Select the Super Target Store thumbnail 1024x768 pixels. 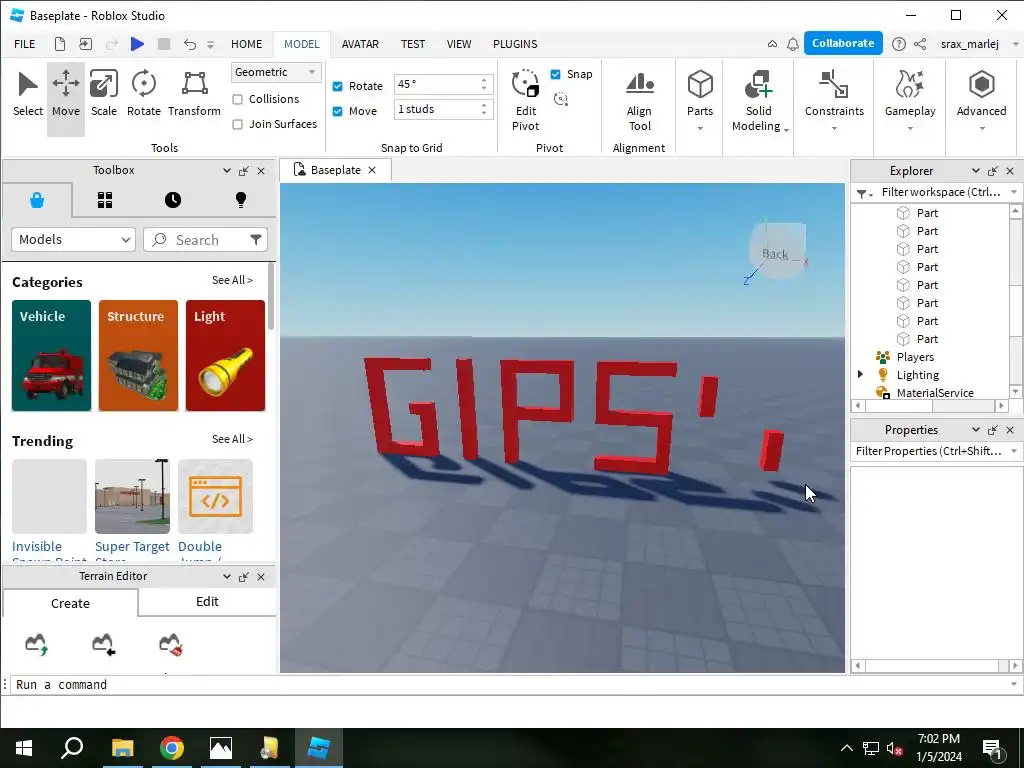132,496
